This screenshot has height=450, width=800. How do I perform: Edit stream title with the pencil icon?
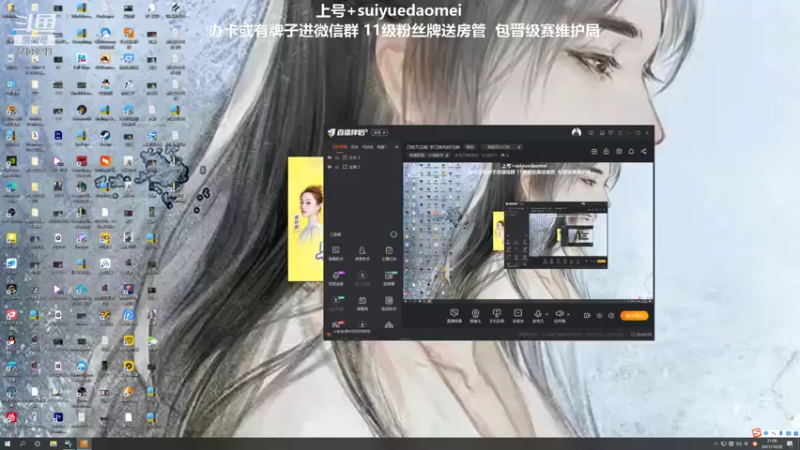pyautogui.click(x=519, y=147)
